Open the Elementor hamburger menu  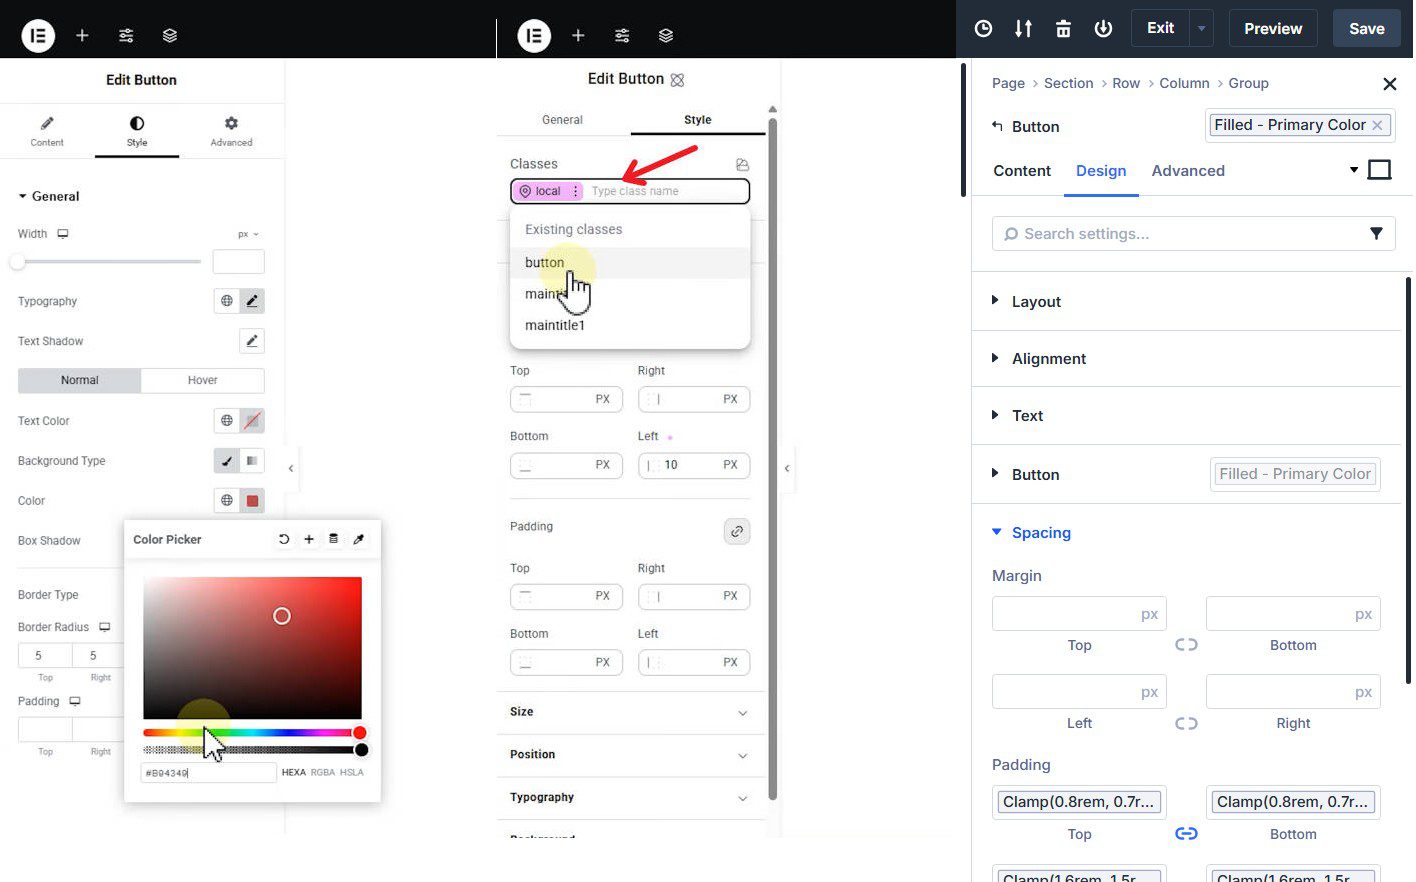(38, 35)
